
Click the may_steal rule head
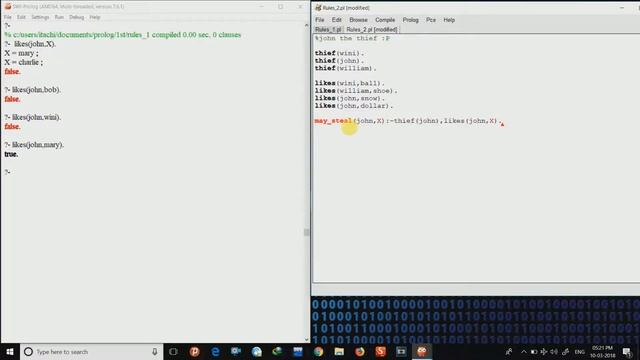point(333,121)
